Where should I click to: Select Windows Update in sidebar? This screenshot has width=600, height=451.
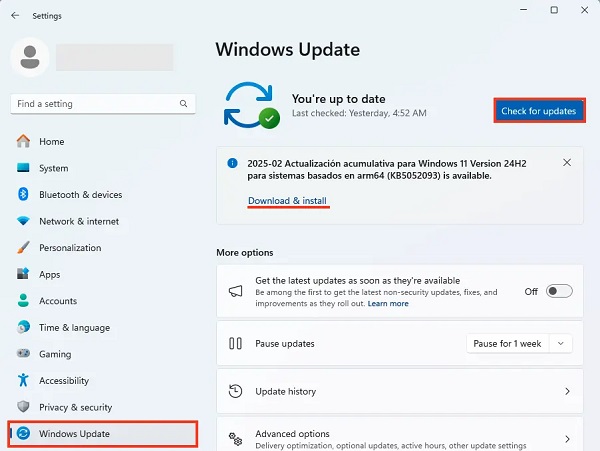(103, 433)
